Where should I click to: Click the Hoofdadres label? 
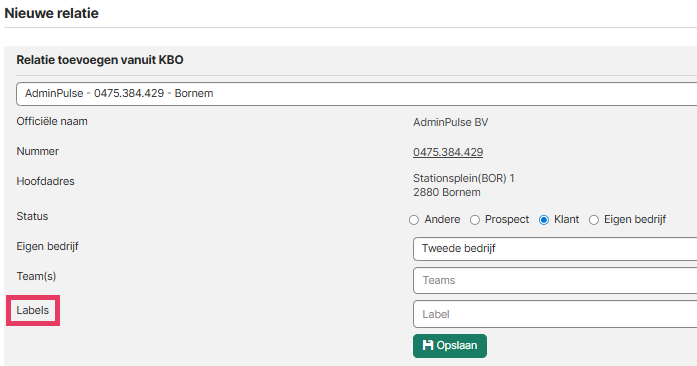45,181
